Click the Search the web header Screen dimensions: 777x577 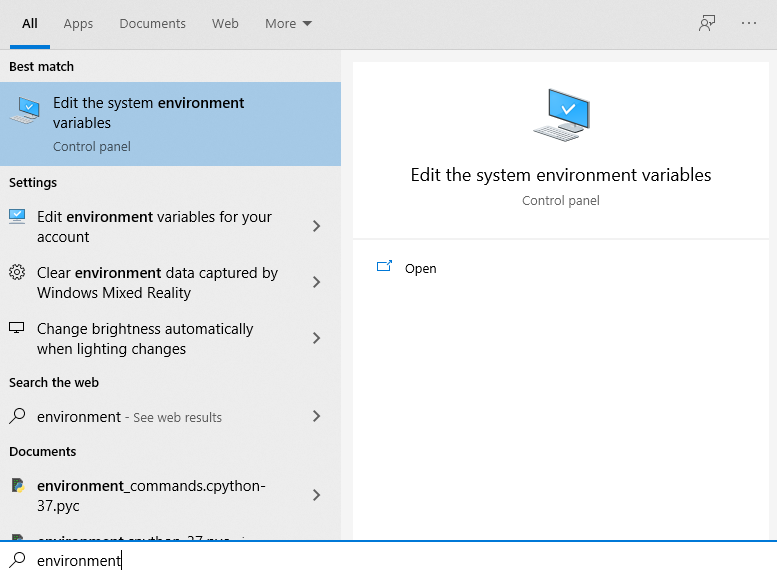54,383
